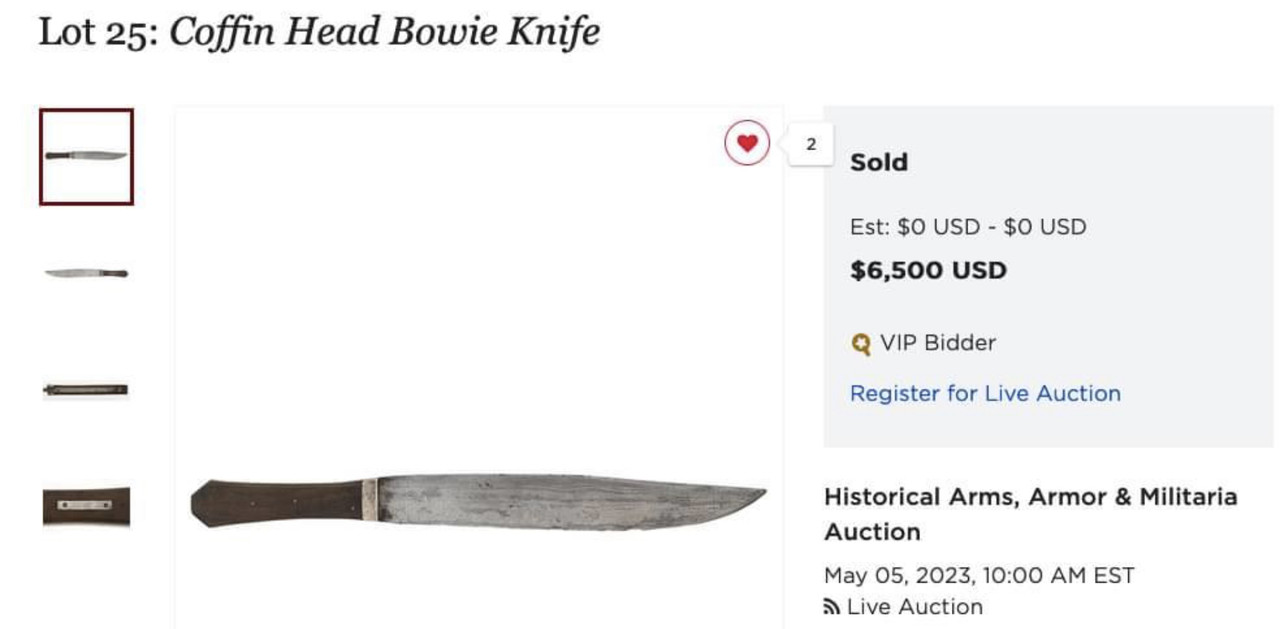The height and width of the screenshot is (629, 1280).
Task: Click the VIP Bidder label text
Action: coord(938,343)
